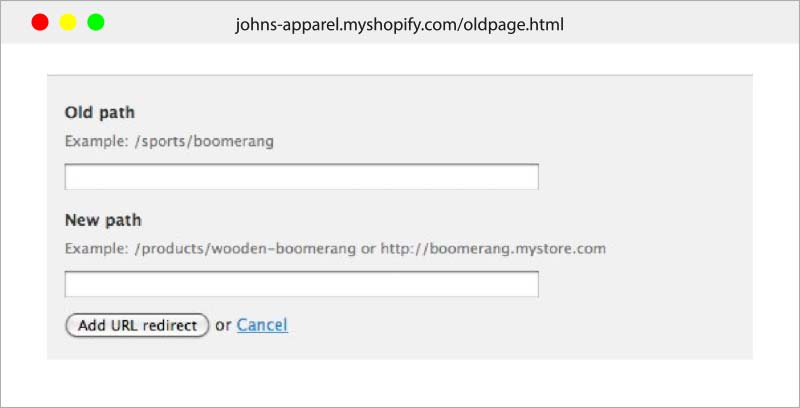
Task: Click the /products/wooden-boomerang example text
Action: 245,249
